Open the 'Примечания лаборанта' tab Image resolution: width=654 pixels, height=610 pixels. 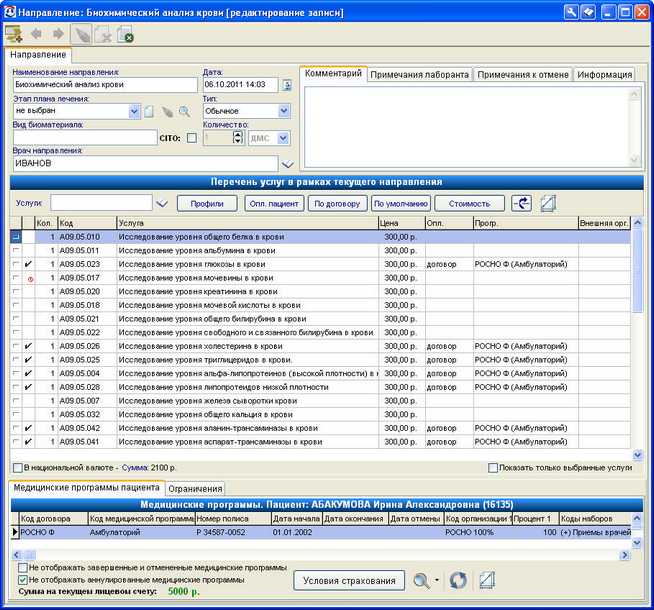420,75
